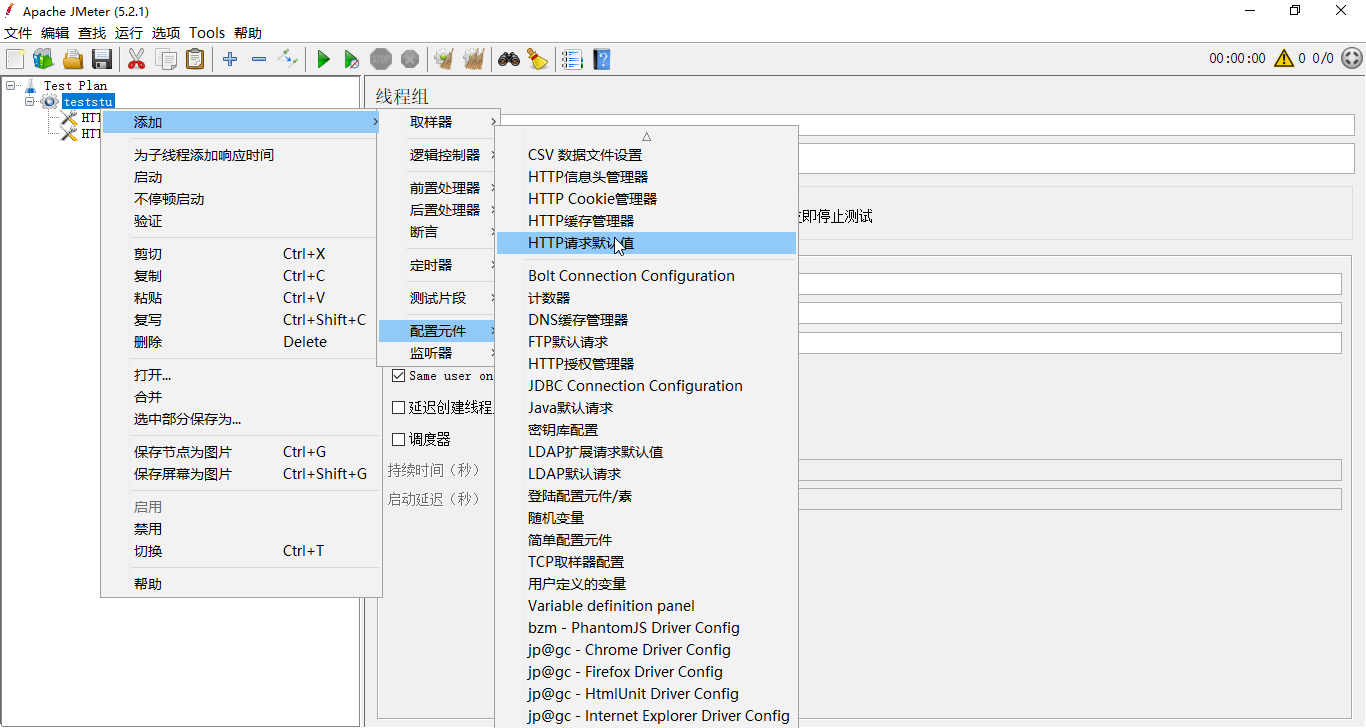
Task: Select the Test Plan tree node
Action: pyautogui.click(x=75, y=86)
